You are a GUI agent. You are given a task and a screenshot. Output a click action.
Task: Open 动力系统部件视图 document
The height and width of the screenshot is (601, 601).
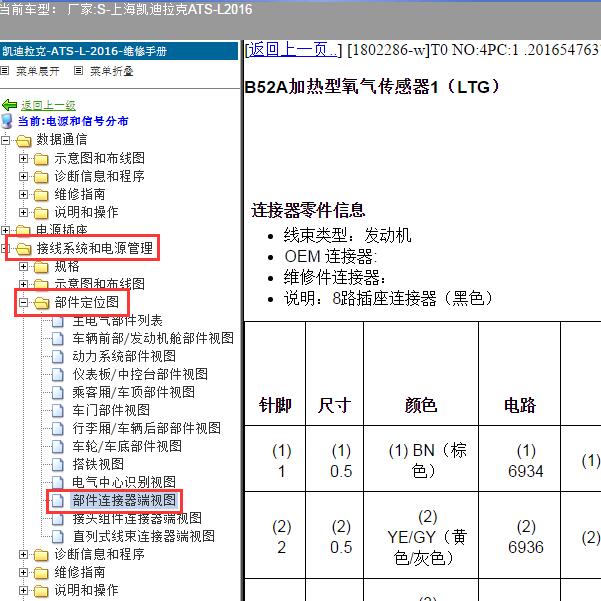[124, 356]
